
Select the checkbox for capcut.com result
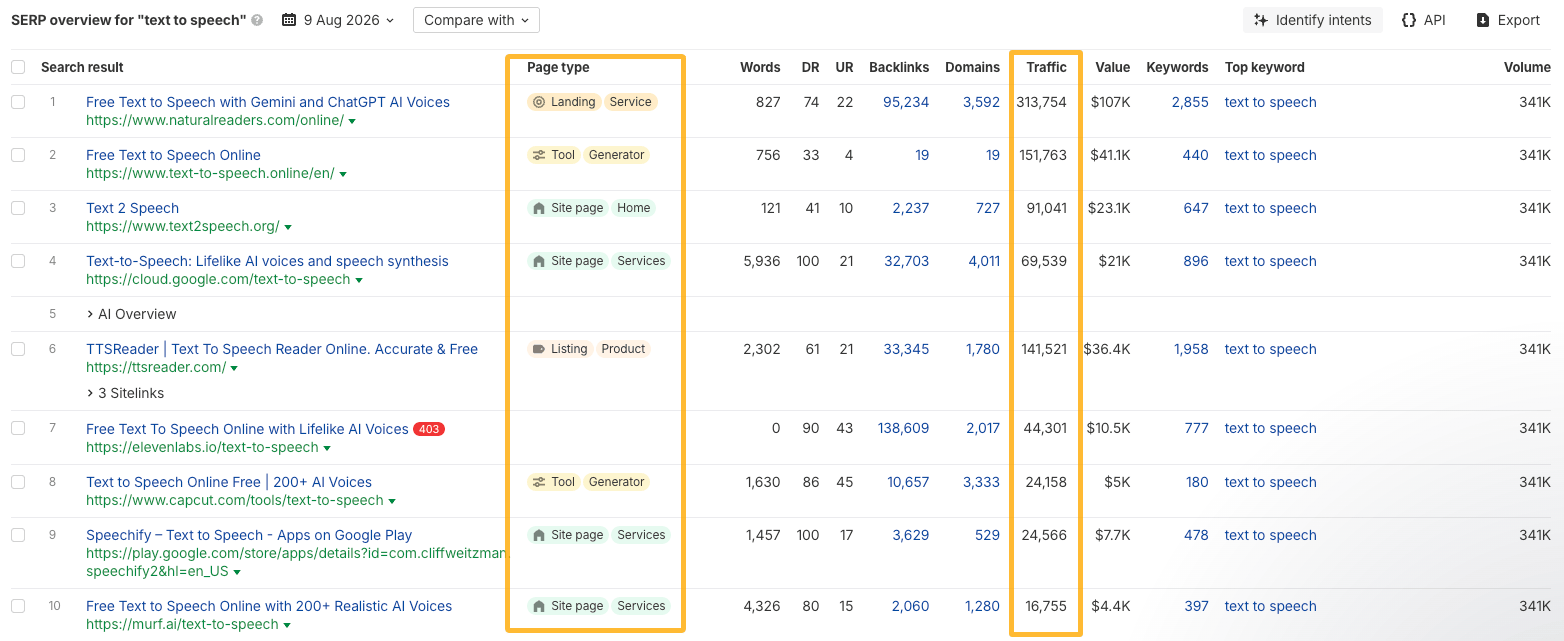coord(18,482)
